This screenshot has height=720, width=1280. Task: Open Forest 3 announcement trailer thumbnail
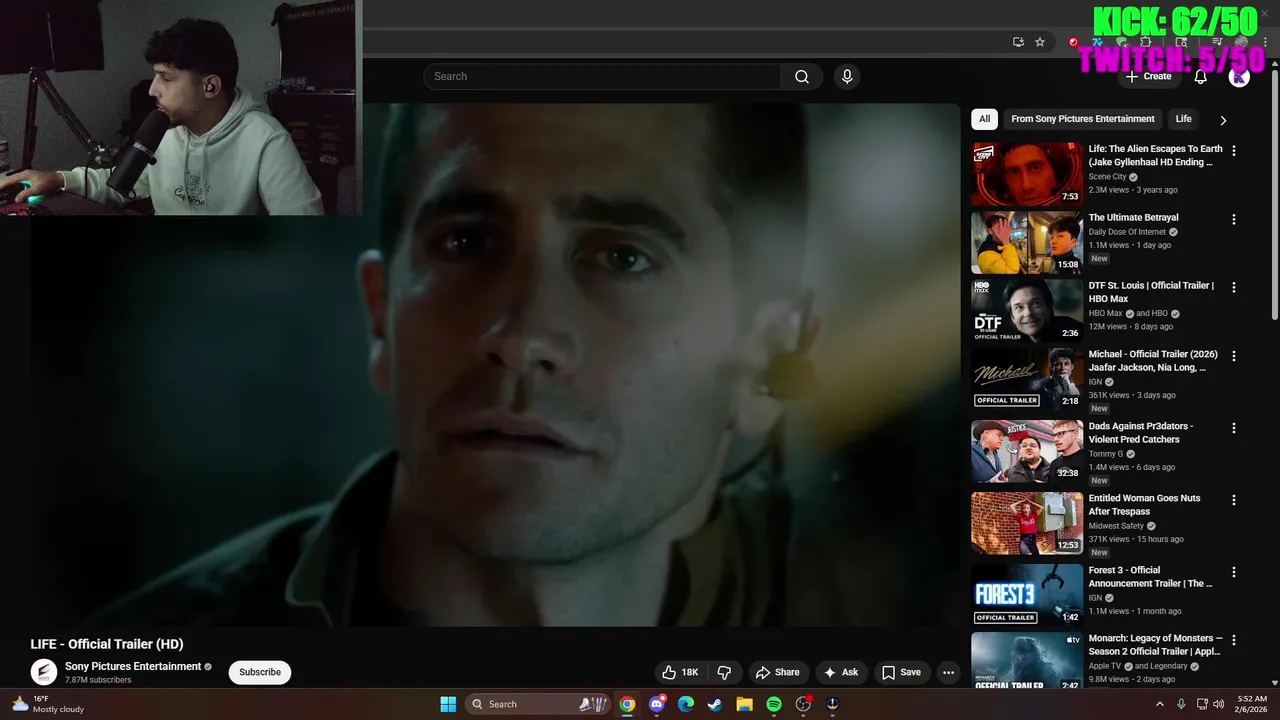(x=1027, y=595)
